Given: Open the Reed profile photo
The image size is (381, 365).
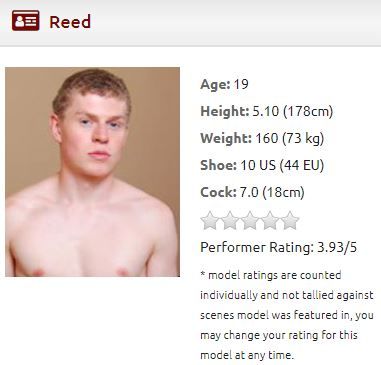Looking at the screenshot, I should (x=92, y=172).
